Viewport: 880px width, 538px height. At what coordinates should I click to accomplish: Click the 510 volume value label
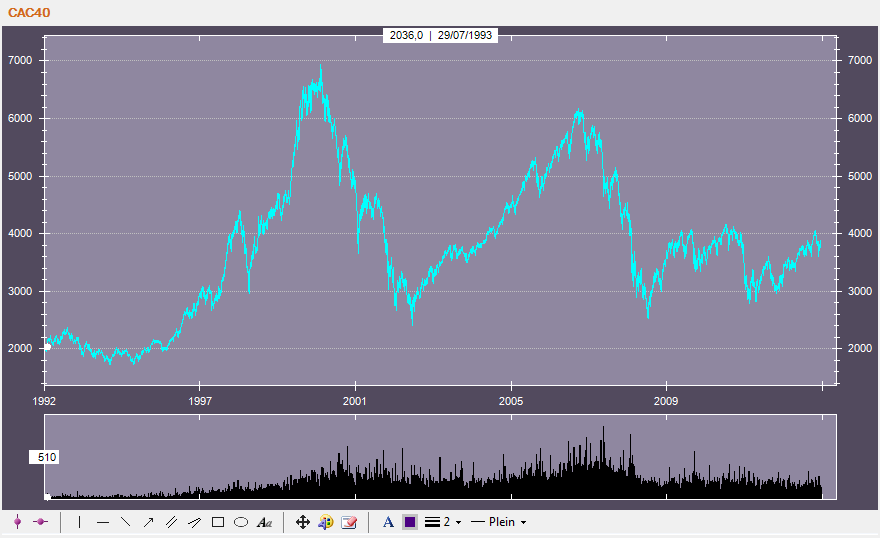[48, 457]
